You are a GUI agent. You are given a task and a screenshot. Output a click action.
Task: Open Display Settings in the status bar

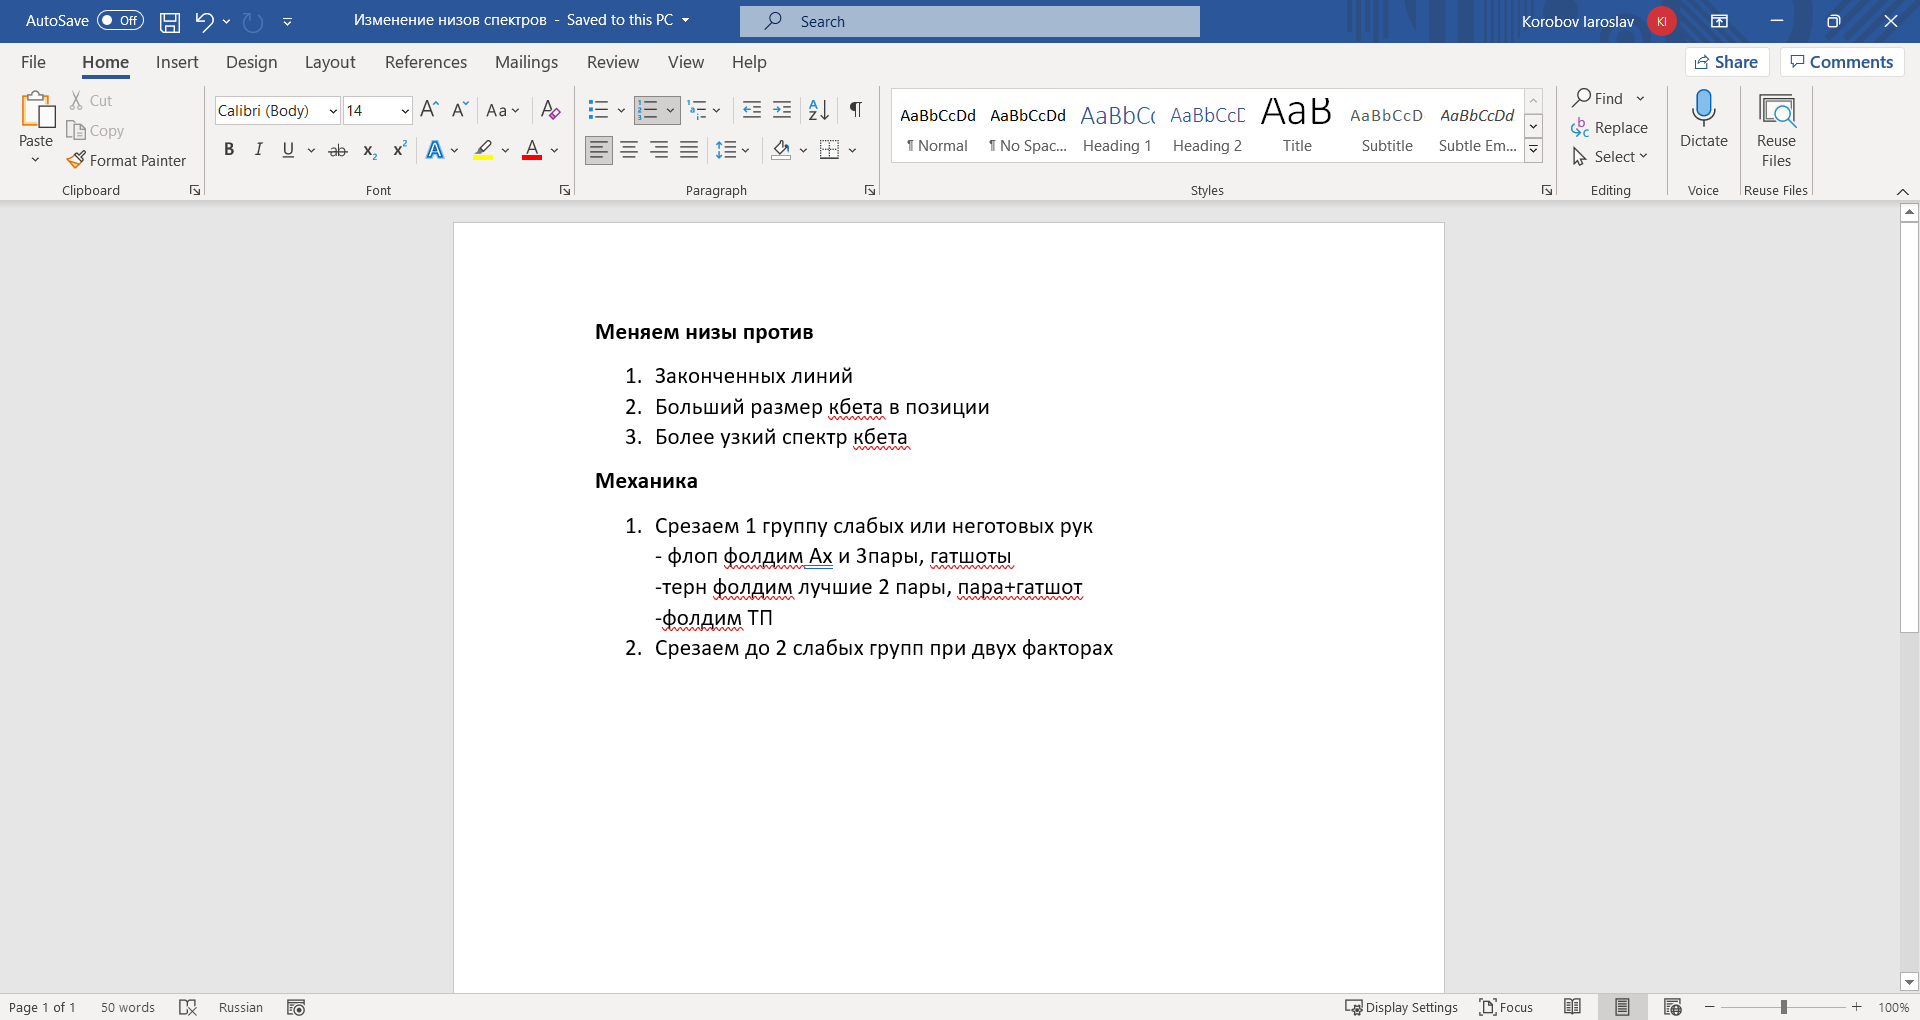(1401, 1007)
